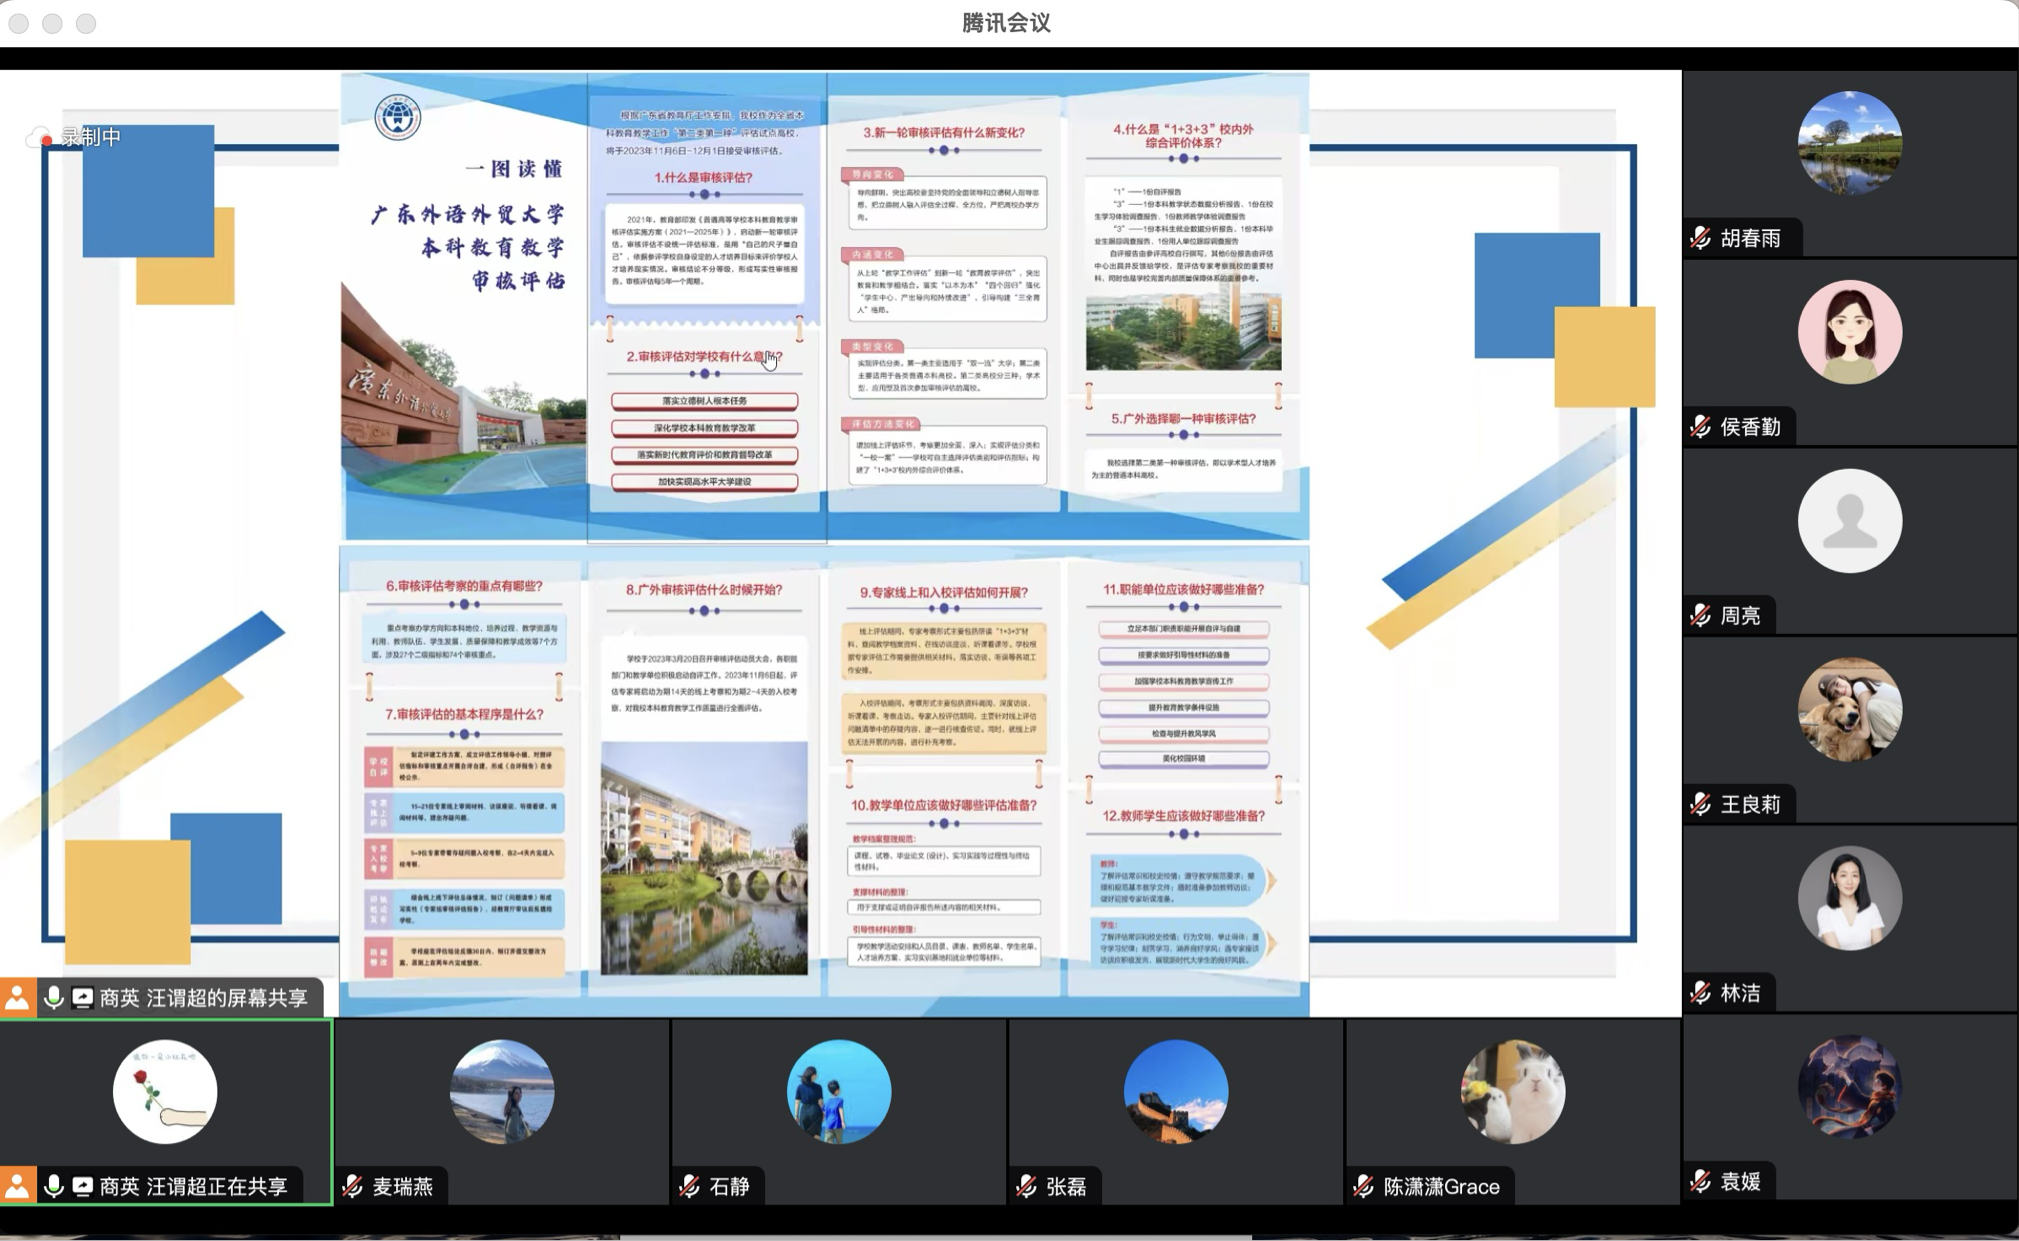Click 商英 汪谓超's rose avatar tile

point(165,1092)
